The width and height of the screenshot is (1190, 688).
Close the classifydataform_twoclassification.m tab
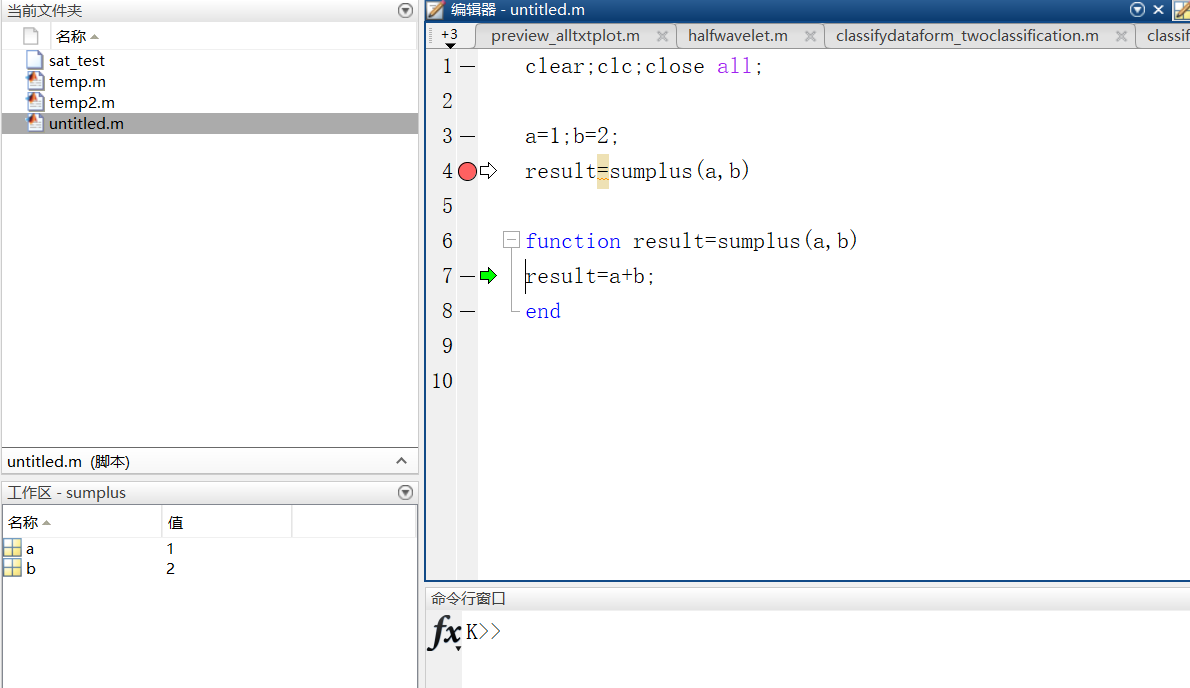tap(1121, 36)
